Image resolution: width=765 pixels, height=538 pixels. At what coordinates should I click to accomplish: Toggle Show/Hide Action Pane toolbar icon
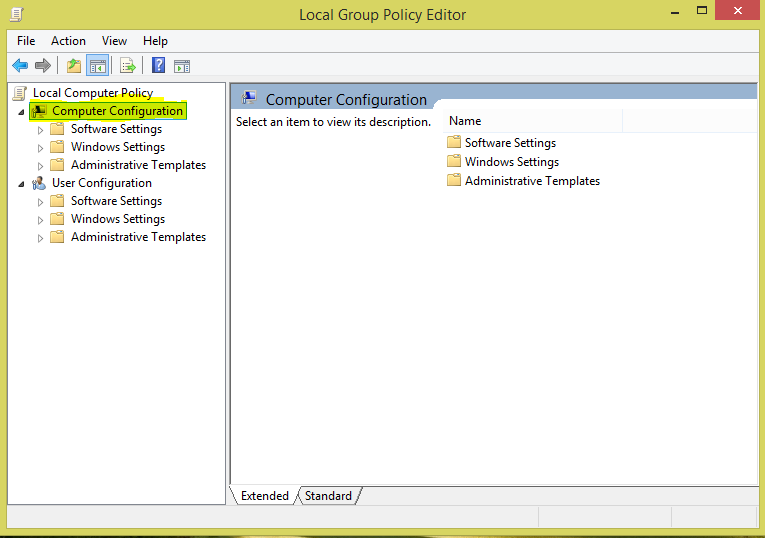coord(182,66)
